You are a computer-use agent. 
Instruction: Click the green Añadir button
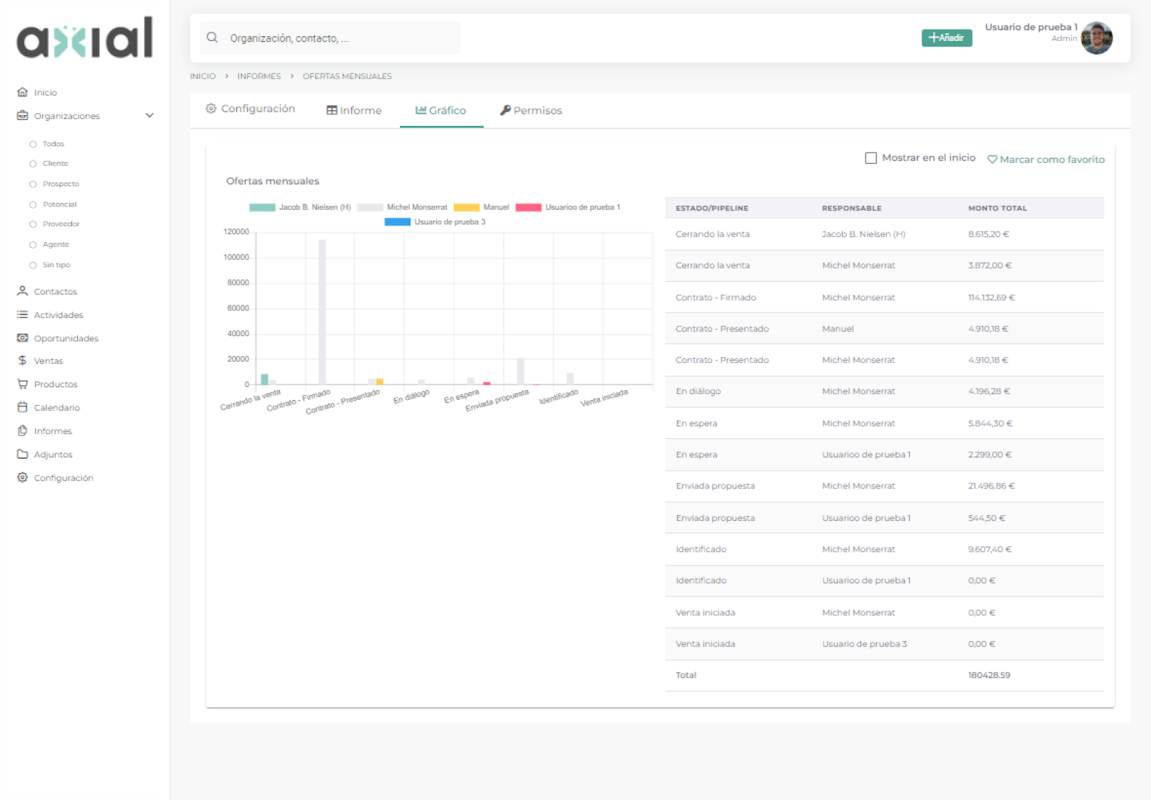point(947,37)
